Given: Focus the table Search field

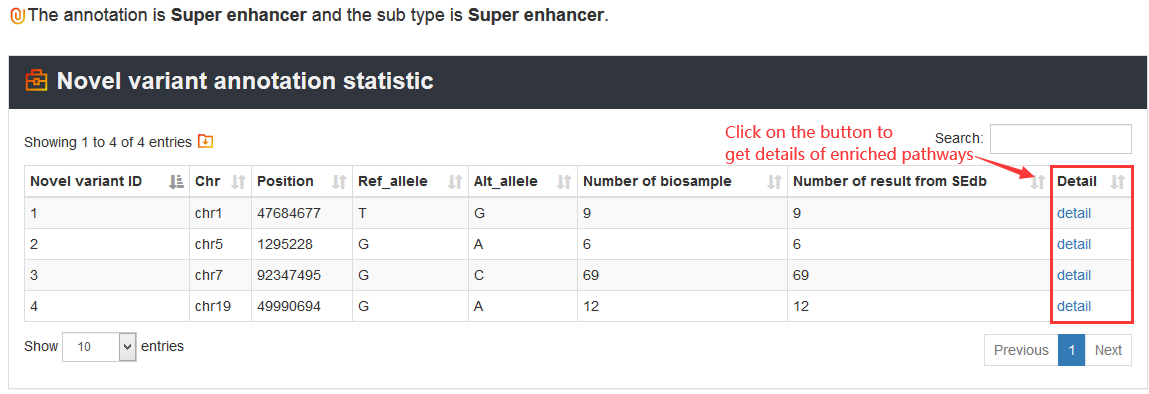Looking at the screenshot, I should tap(1060, 138).
